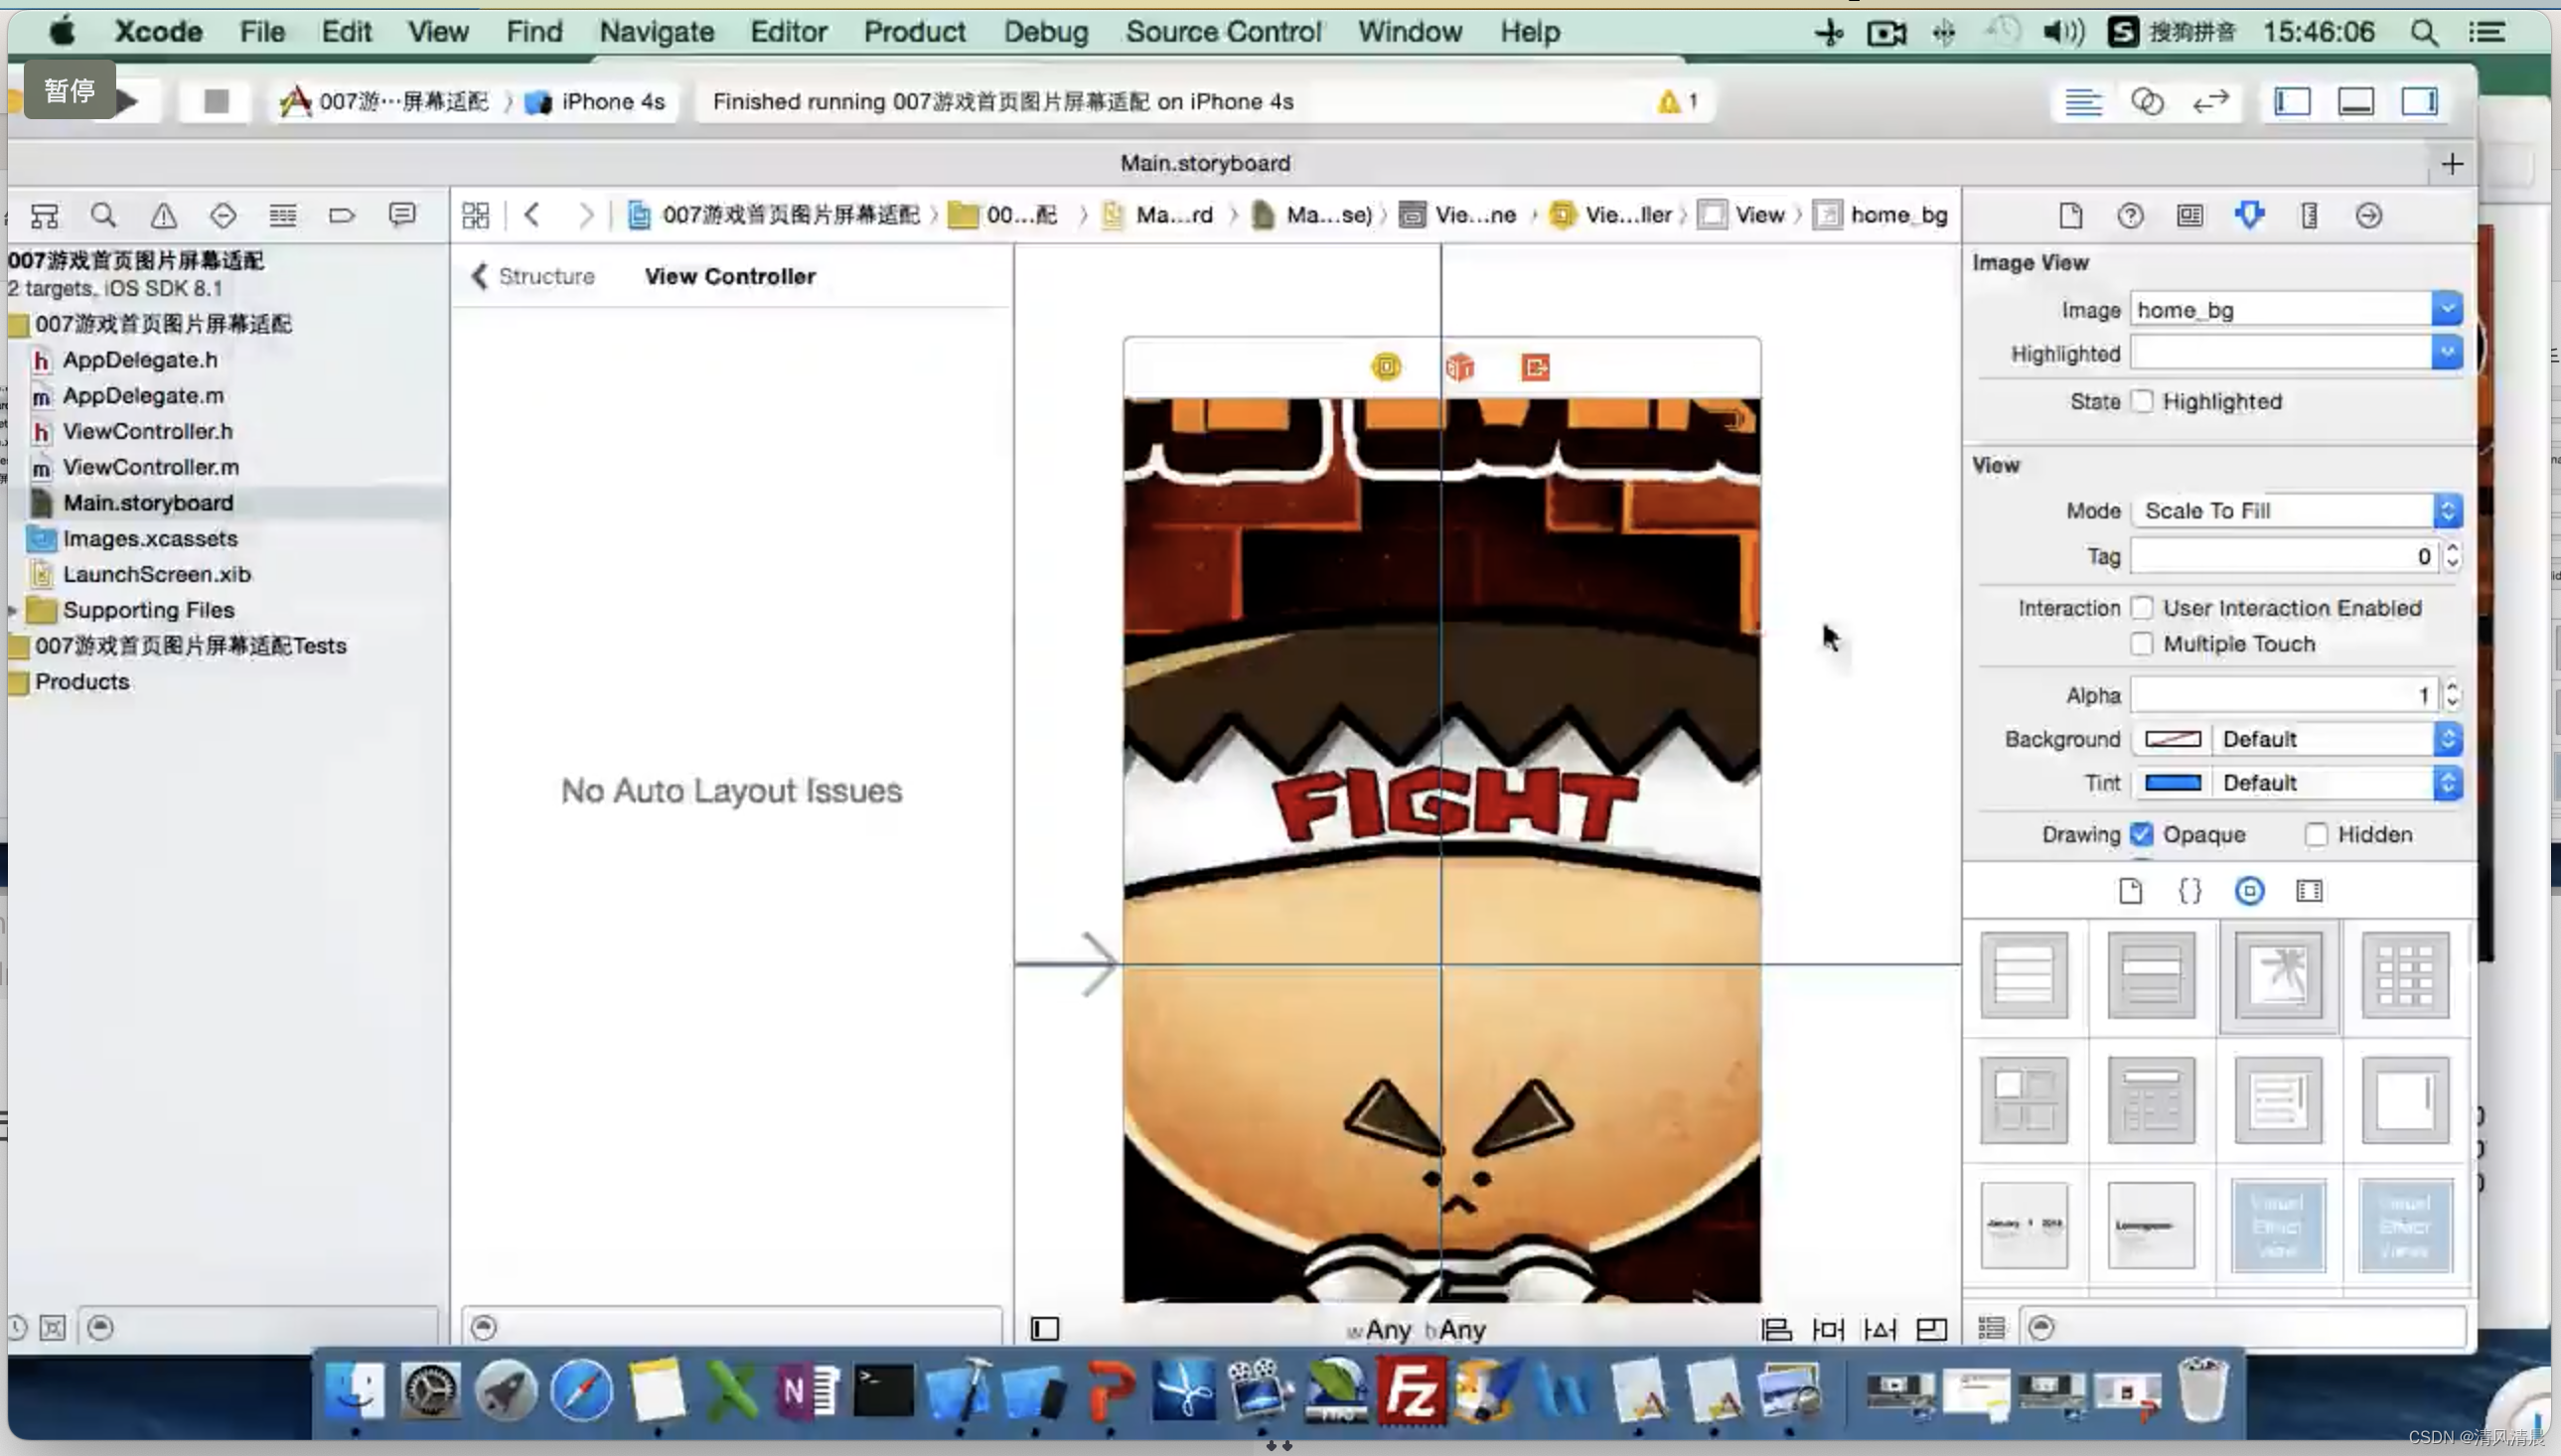Open the Issue navigator warning icon
The image size is (2561, 1456).
163,215
